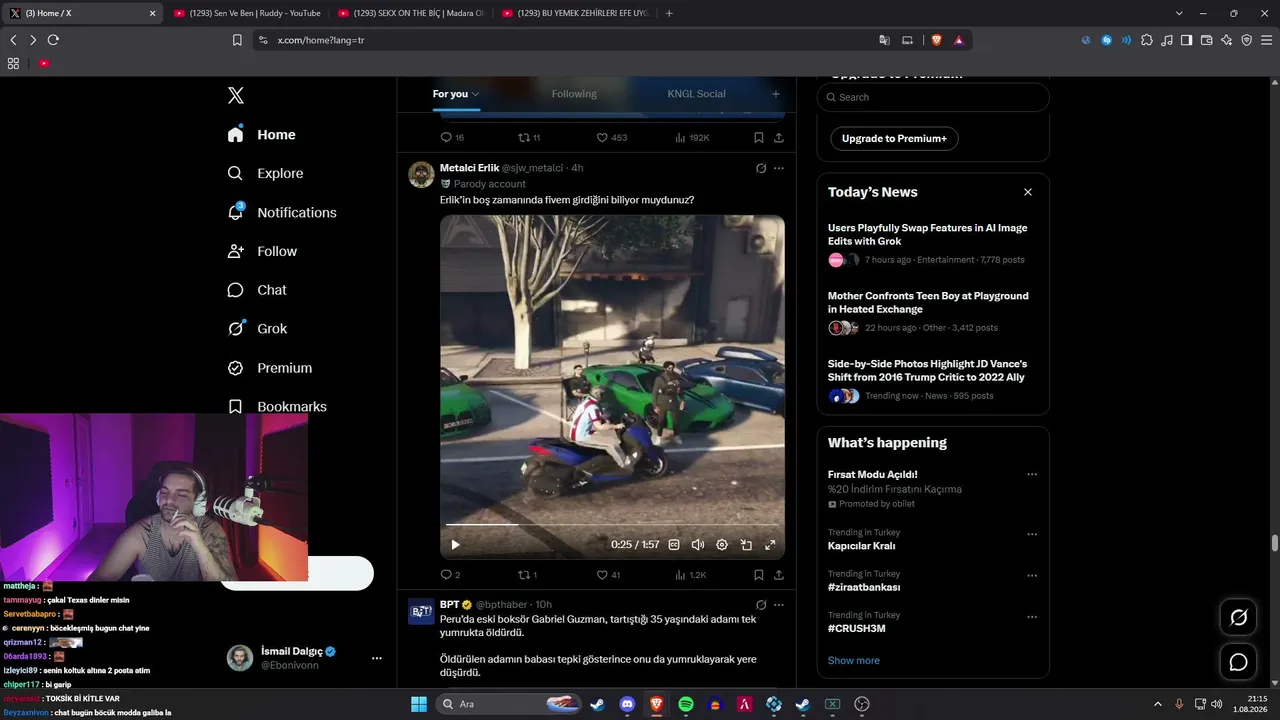Click the Grok icon on the BPT post

[761, 605]
